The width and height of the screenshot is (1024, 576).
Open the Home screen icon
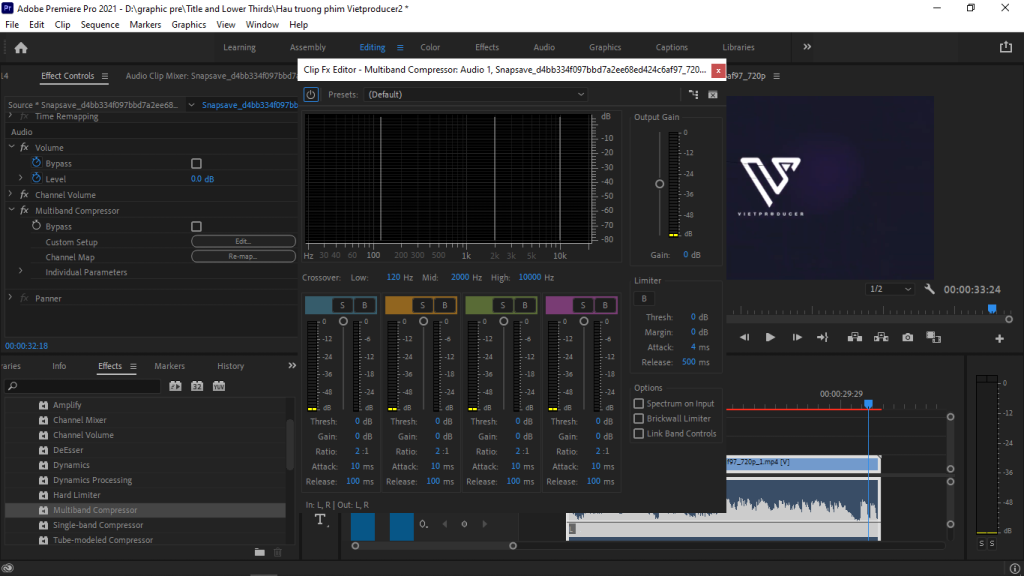(x=21, y=47)
